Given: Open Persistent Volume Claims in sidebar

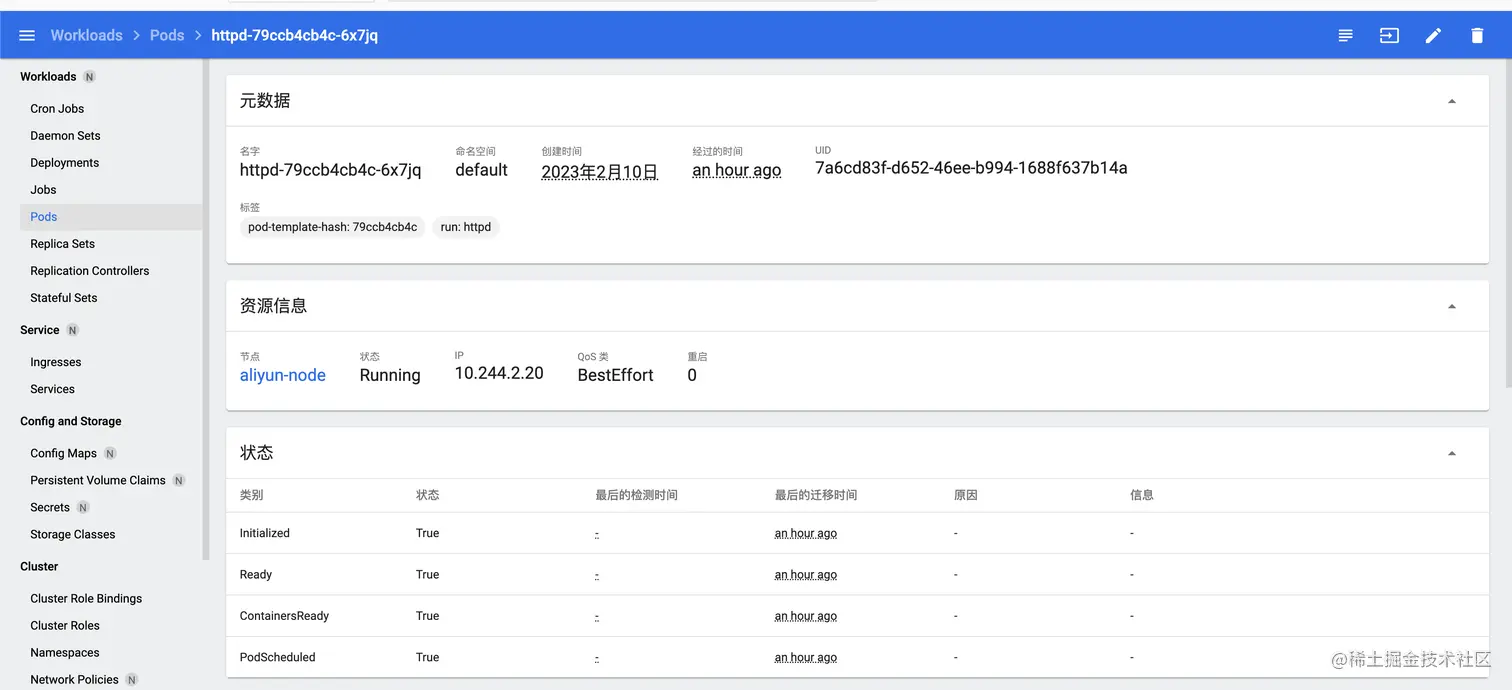Looking at the screenshot, I should point(98,480).
